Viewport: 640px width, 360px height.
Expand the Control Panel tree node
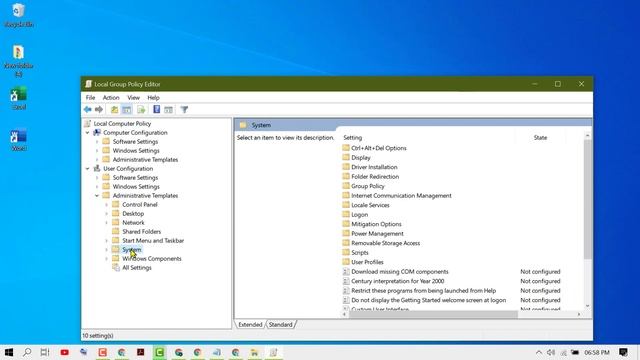click(107, 204)
